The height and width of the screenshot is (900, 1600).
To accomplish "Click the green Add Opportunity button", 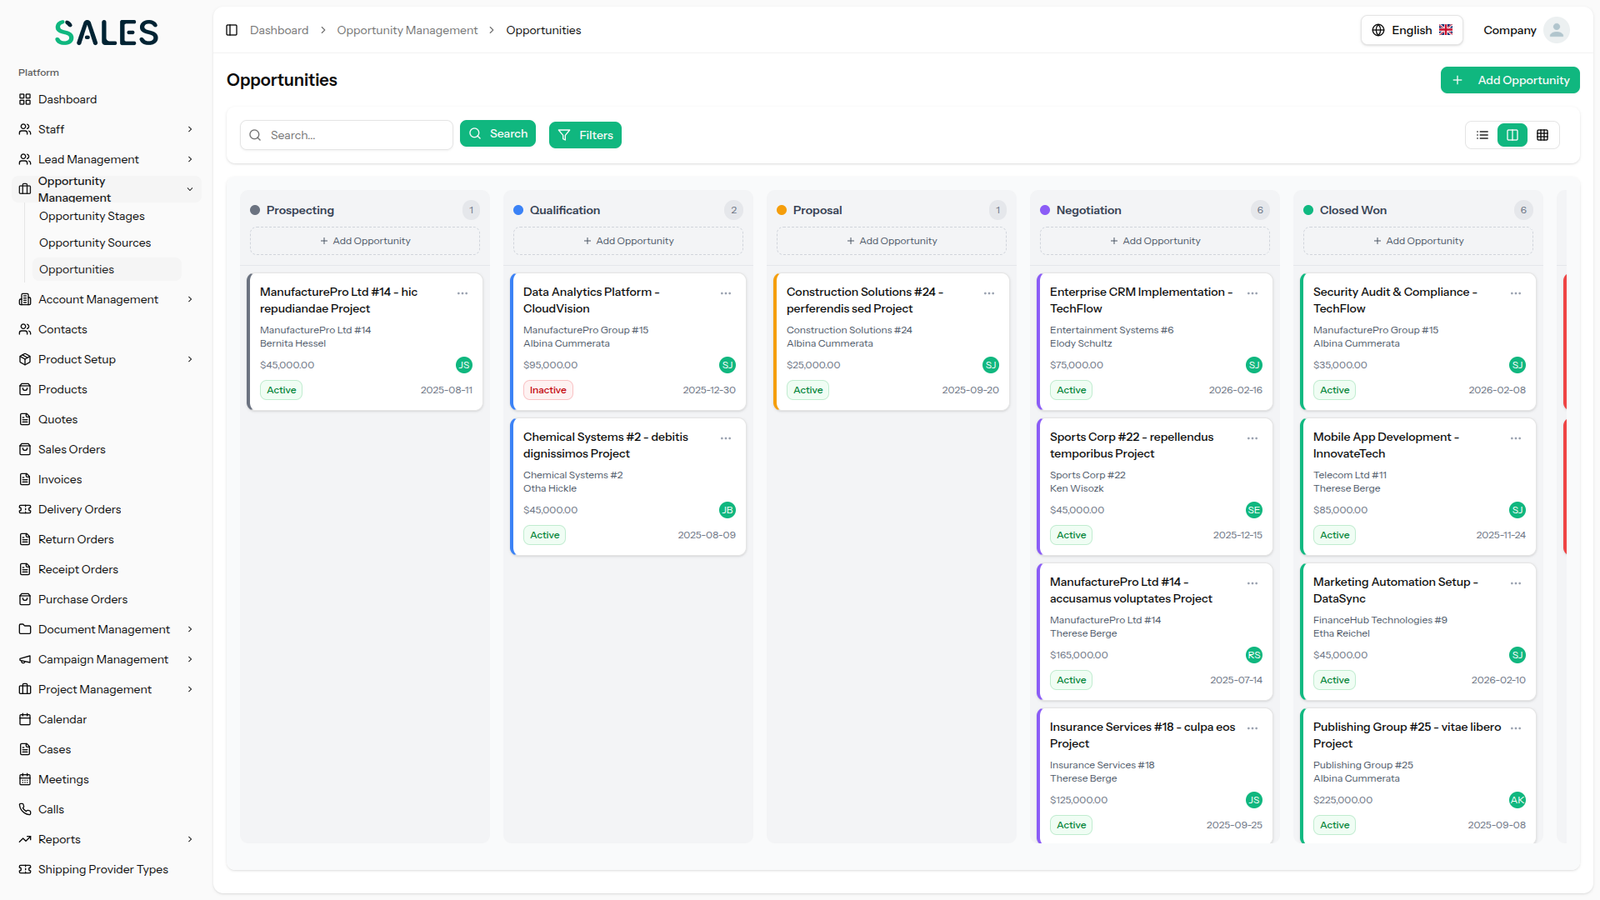I will click(x=1509, y=80).
